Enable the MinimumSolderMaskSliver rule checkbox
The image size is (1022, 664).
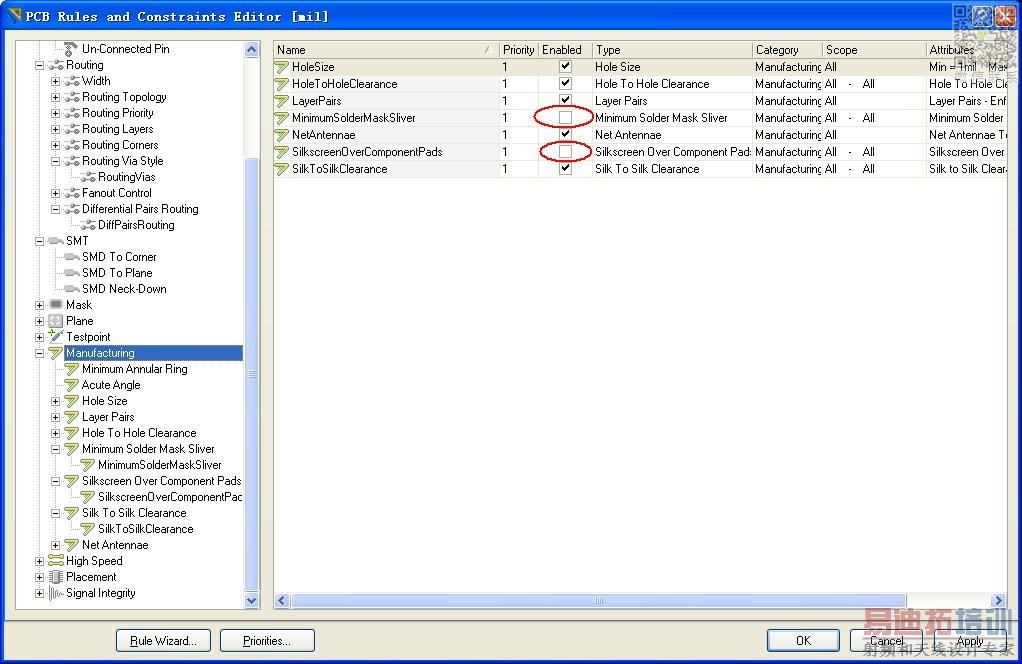(565, 117)
